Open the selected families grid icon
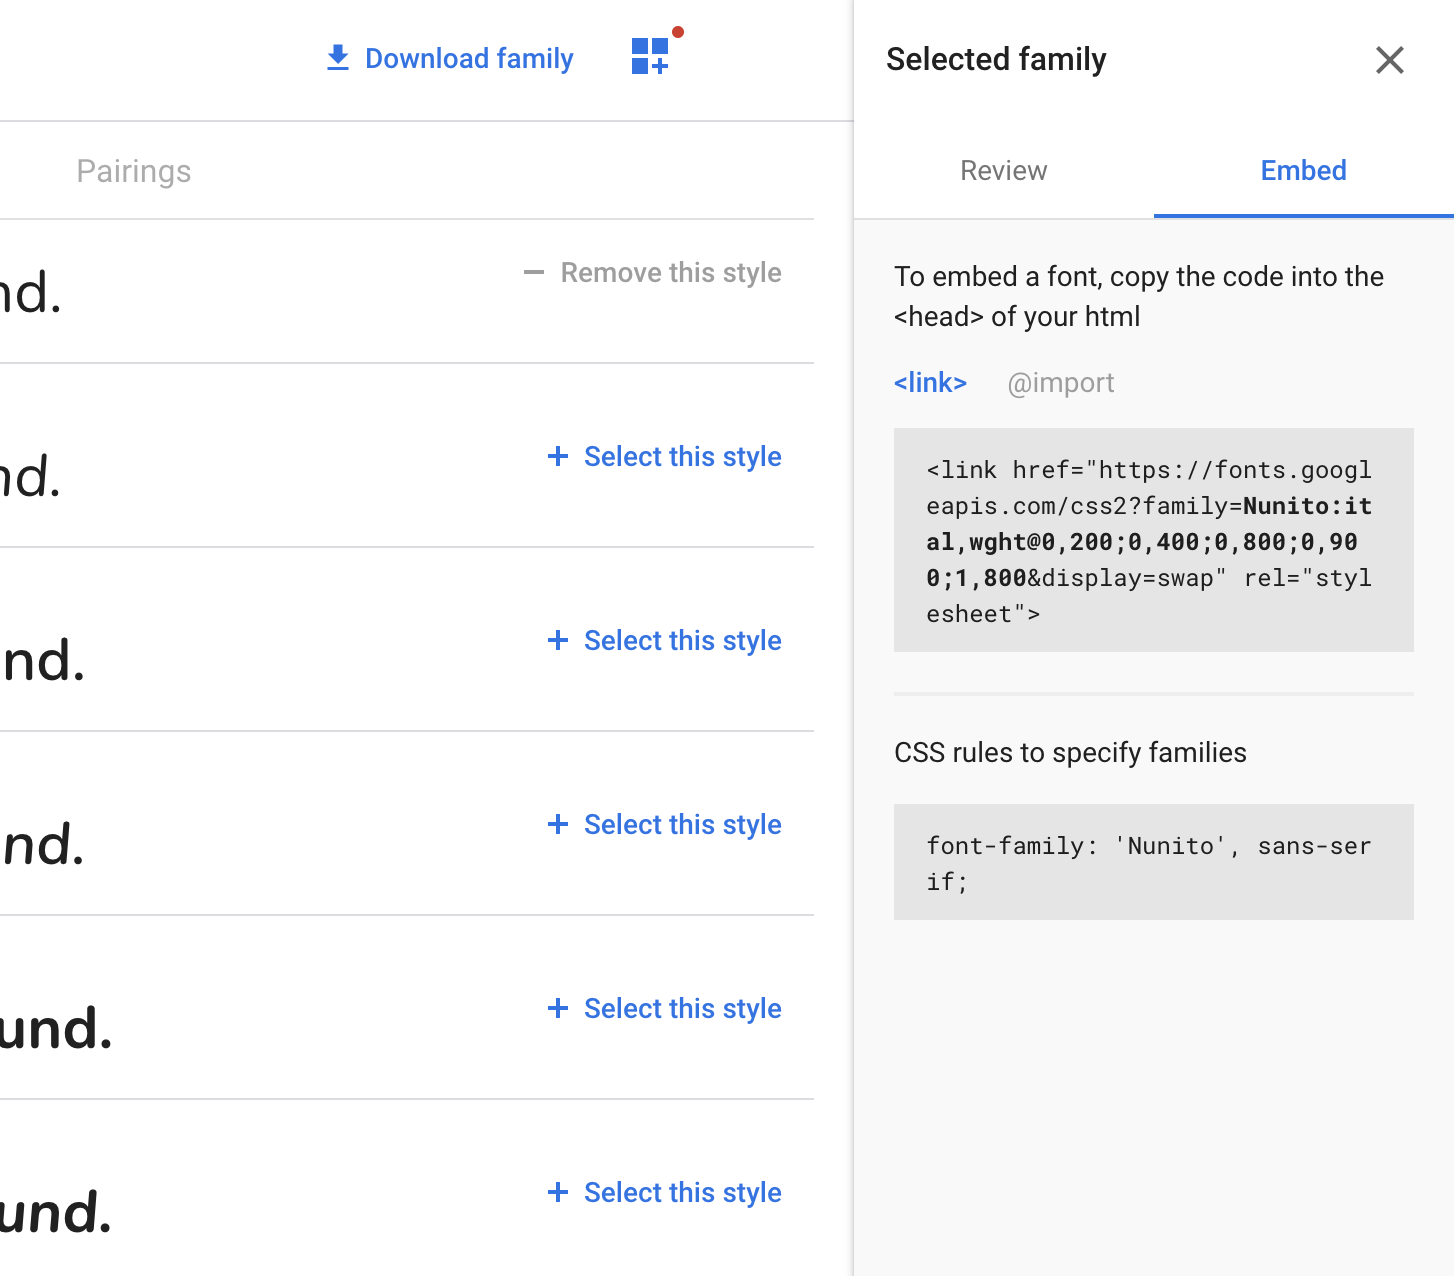This screenshot has width=1454, height=1276. tap(650, 56)
